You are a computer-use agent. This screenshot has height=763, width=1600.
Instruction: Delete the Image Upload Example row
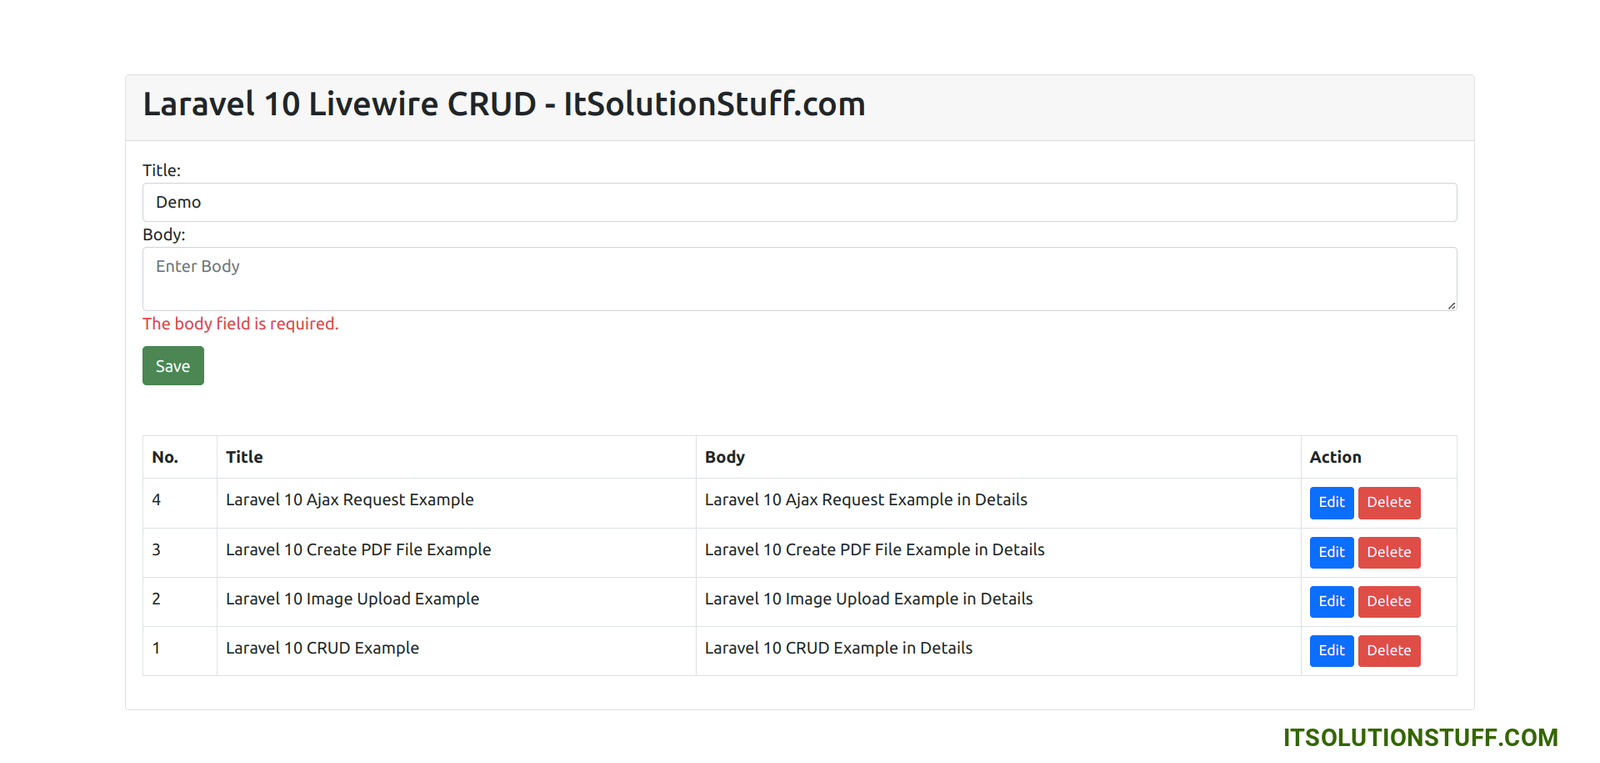[1388, 601]
